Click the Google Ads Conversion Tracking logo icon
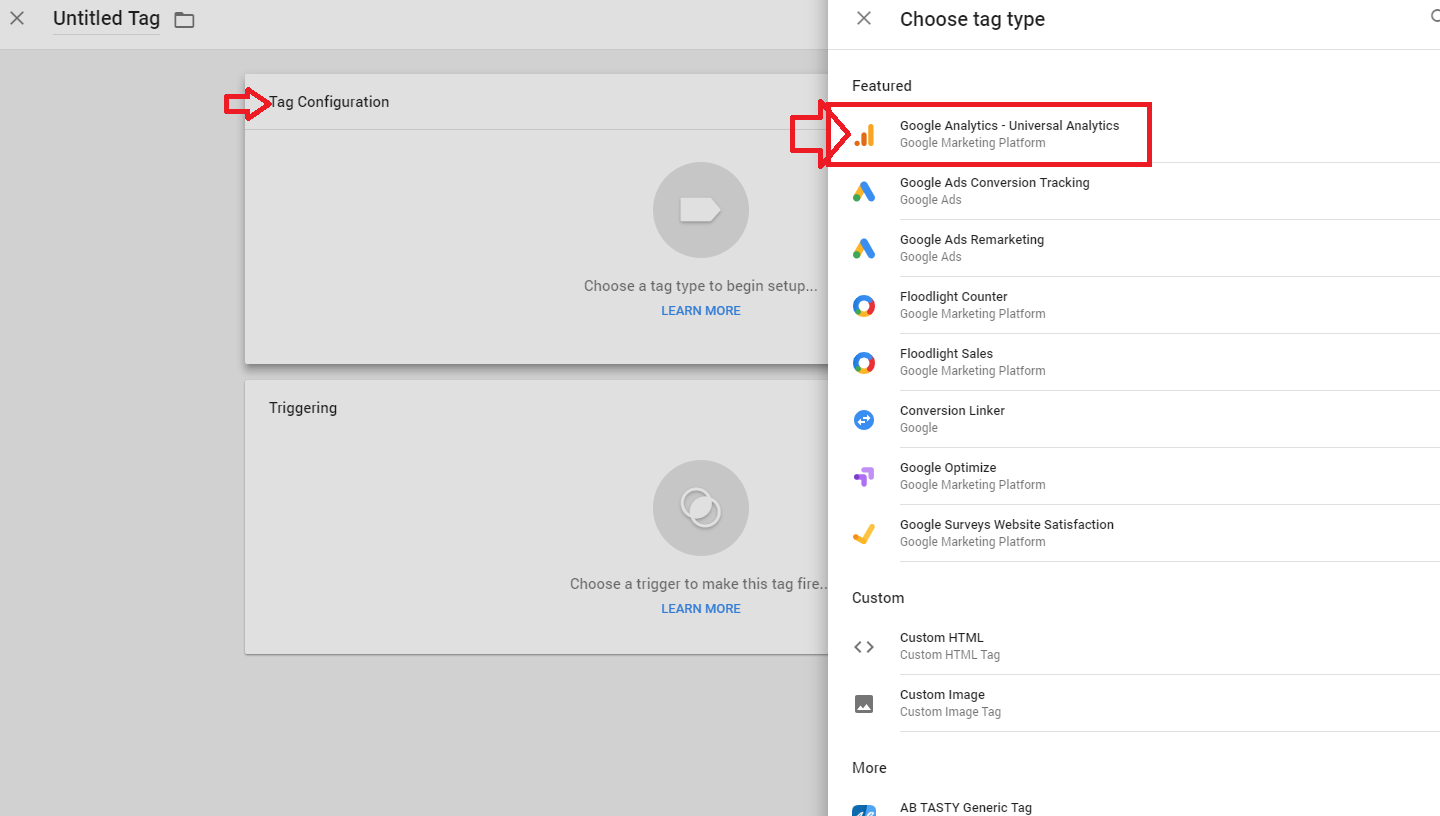Viewport: 1440px width, 816px height. click(x=864, y=191)
